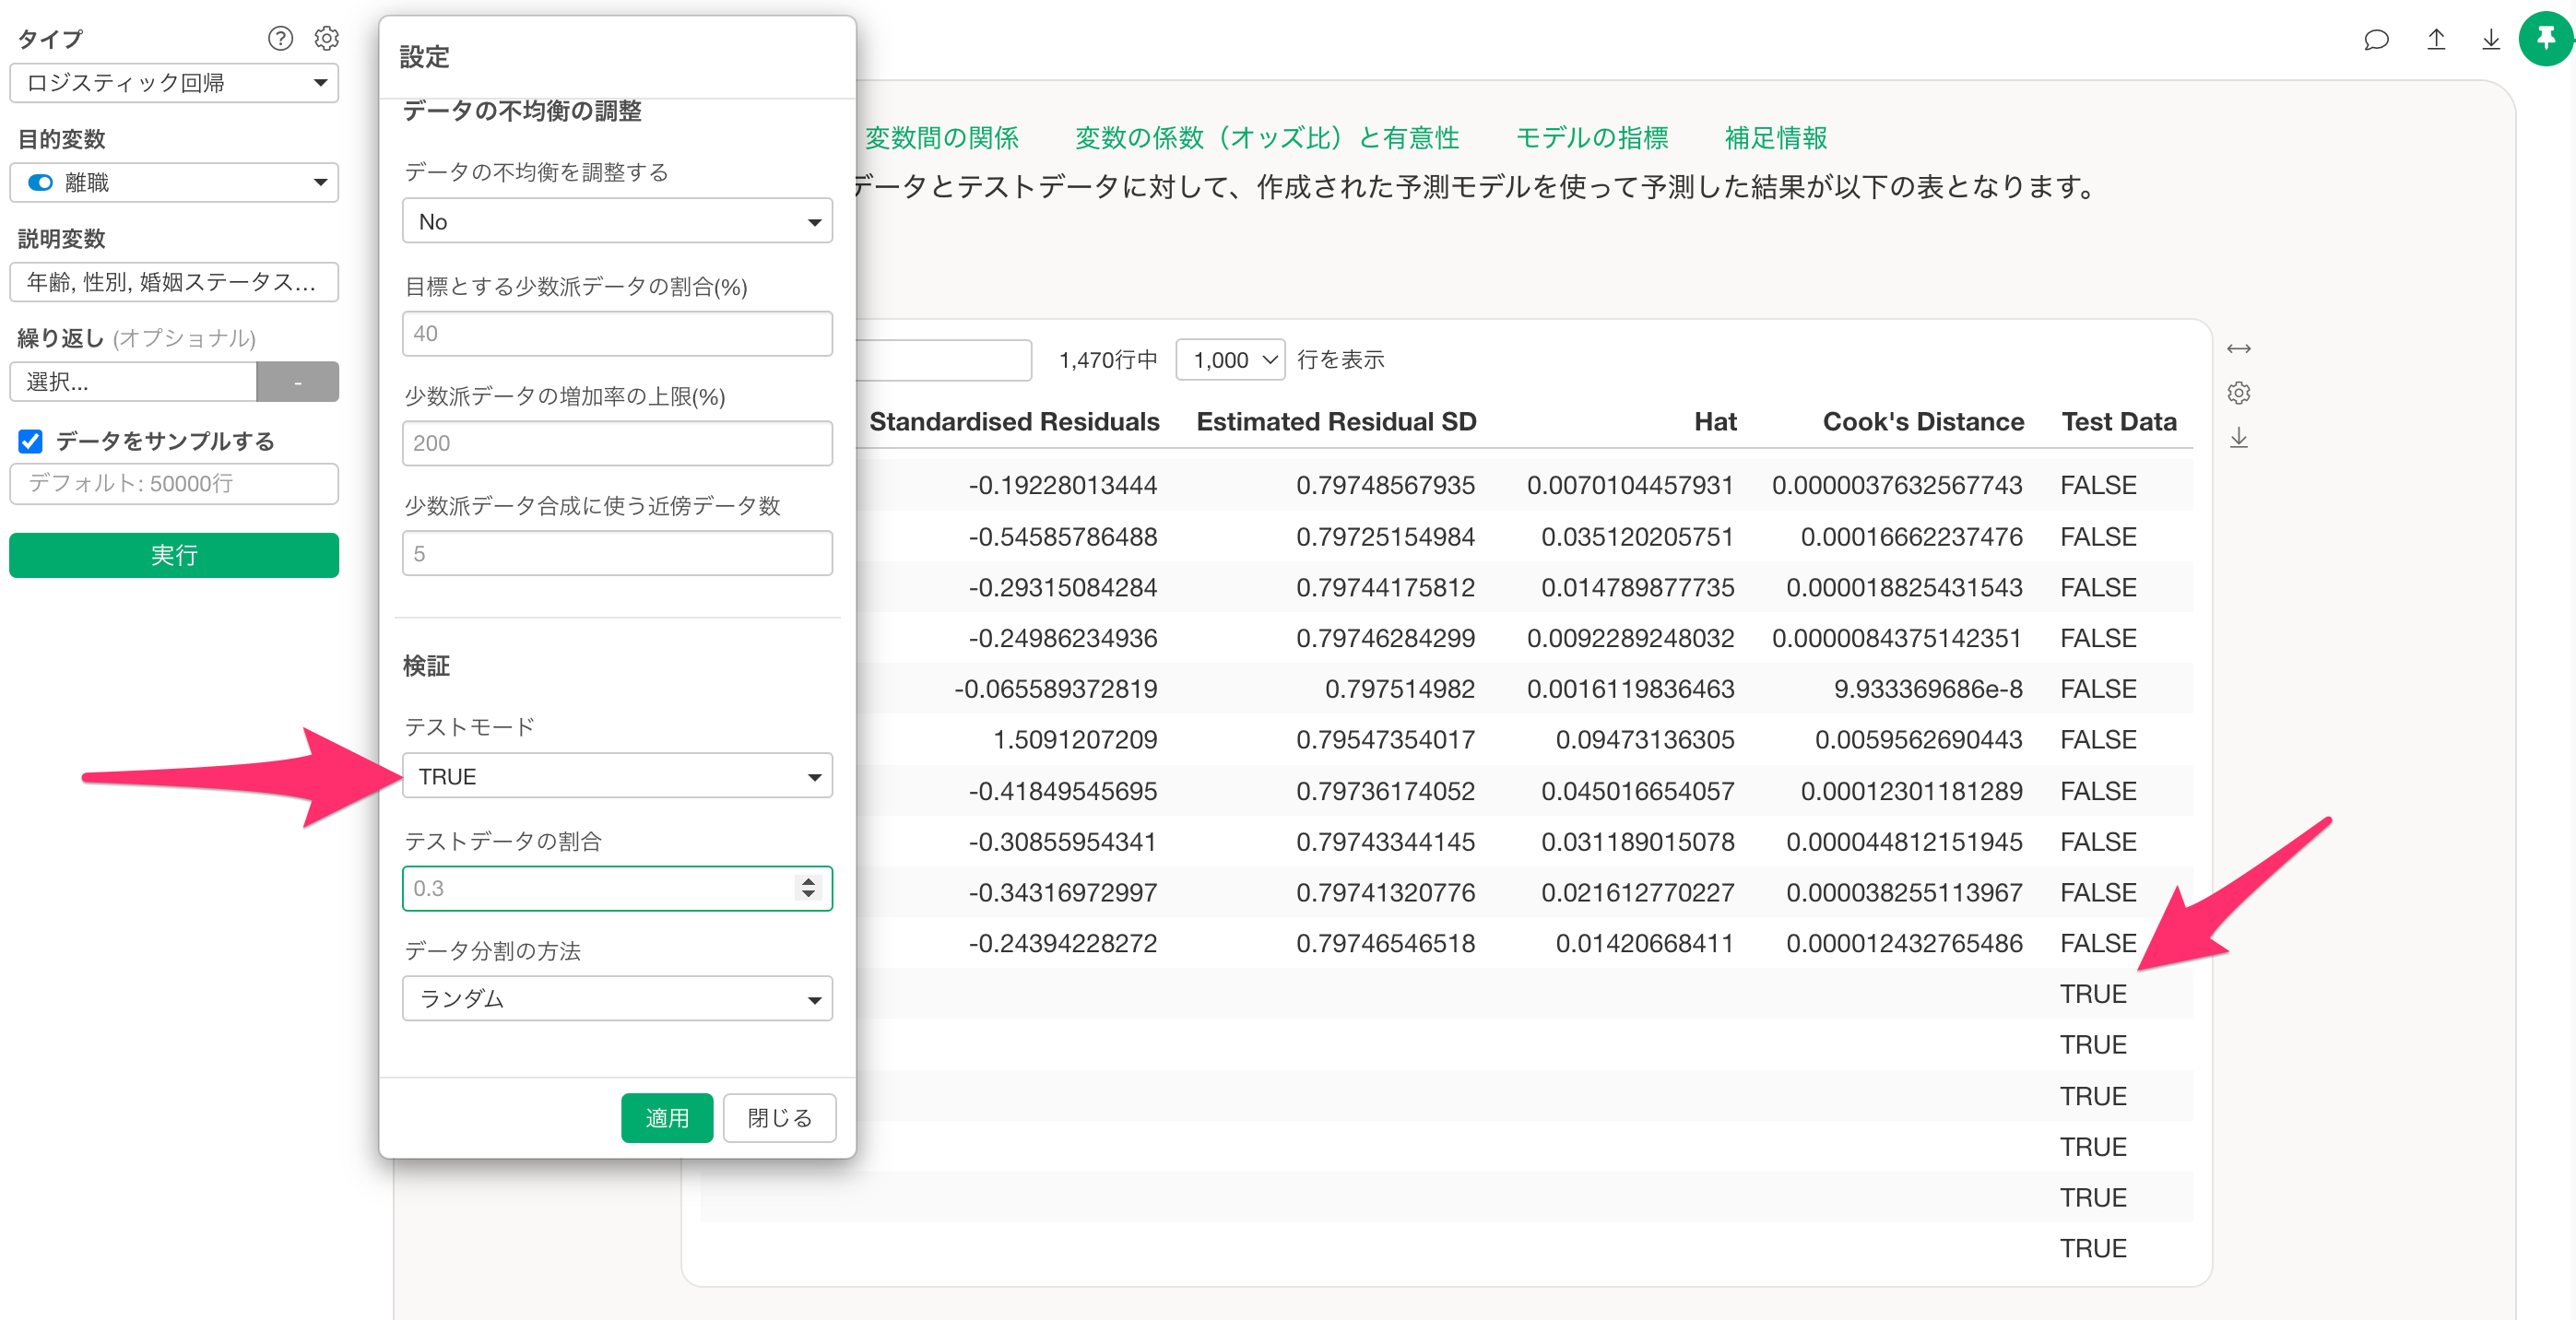Click the table expand-width arrows icon
The height and width of the screenshot is (1320, 2576).
2239,349
